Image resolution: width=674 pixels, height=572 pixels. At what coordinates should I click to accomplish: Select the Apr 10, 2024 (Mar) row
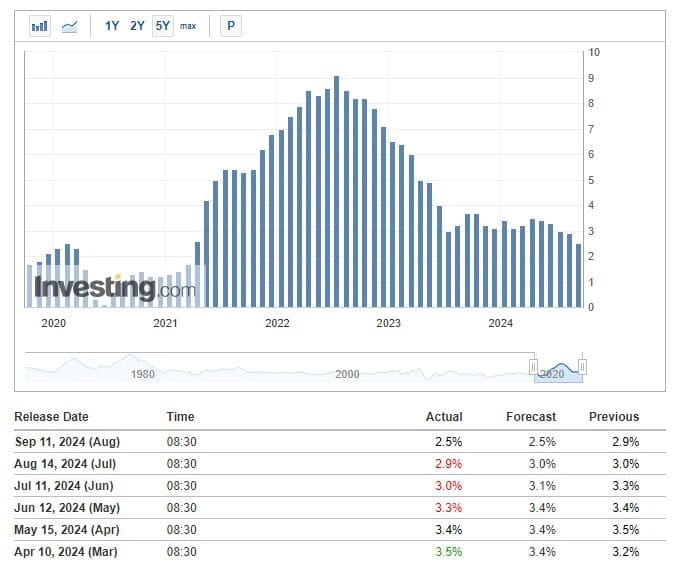(x=340, y=552)
